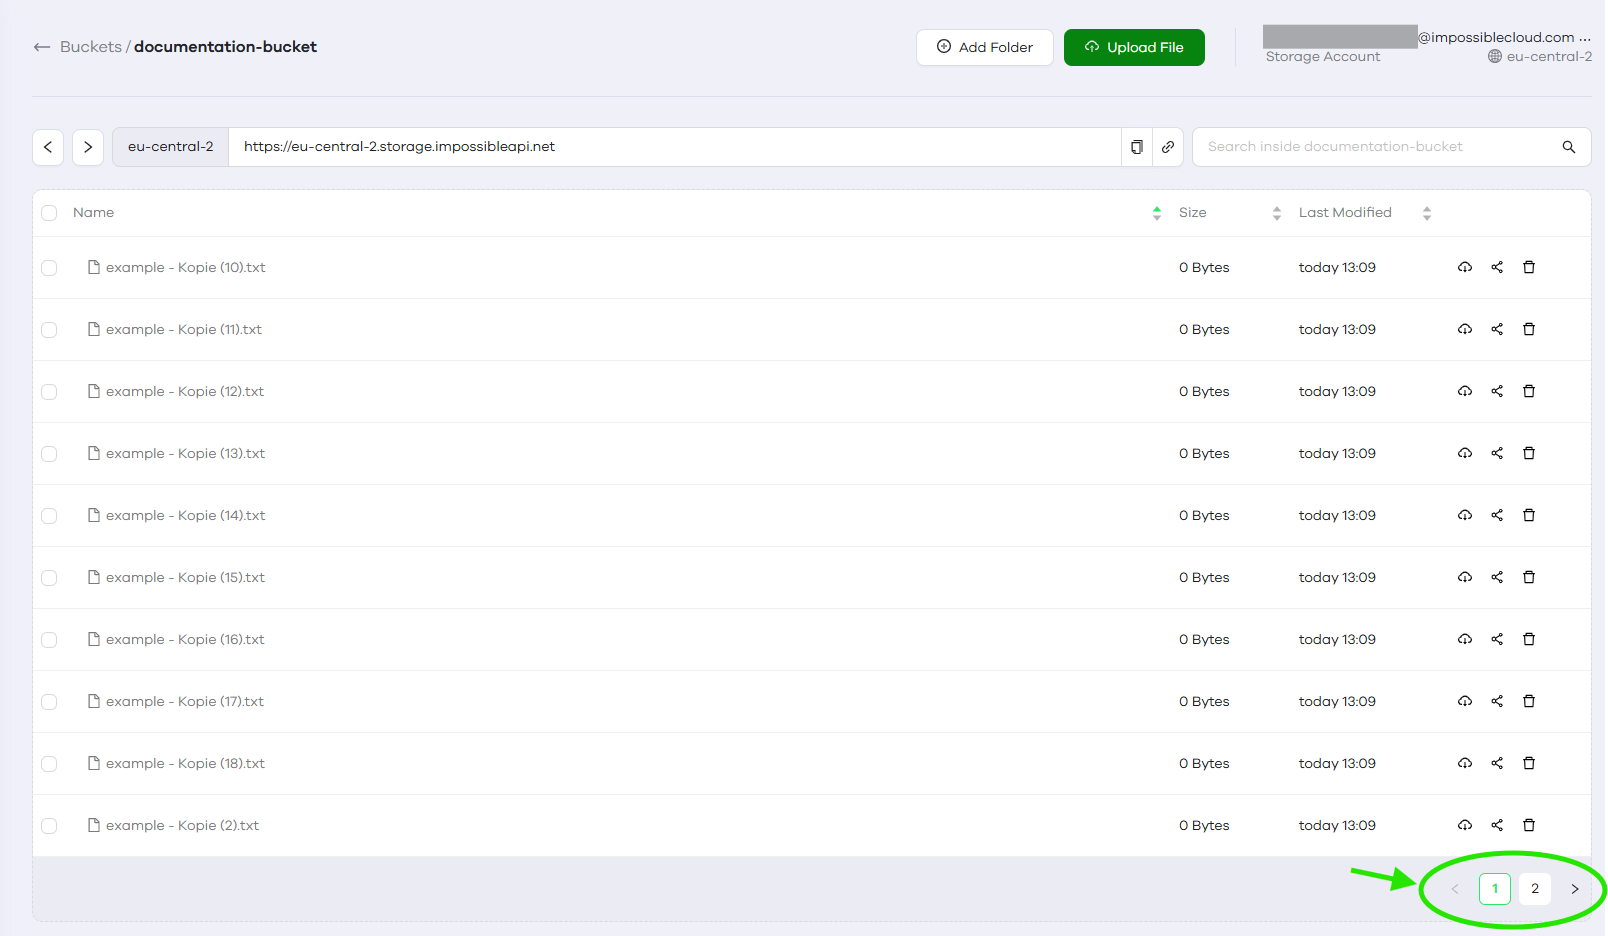
Task: Navigate to Buckets breadcrumb
Action: [91, 47]
